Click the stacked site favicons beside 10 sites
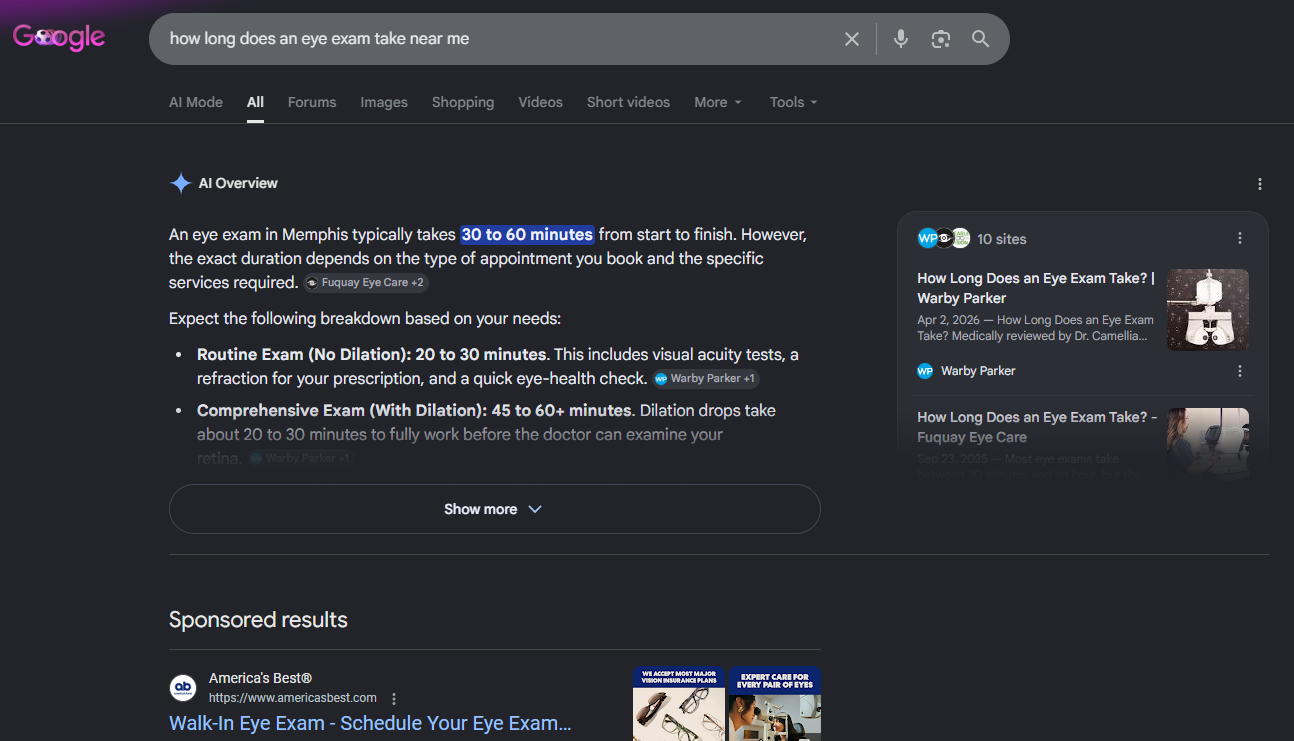1294x741 pixels. pyautogui.click(x=944, y=238)
